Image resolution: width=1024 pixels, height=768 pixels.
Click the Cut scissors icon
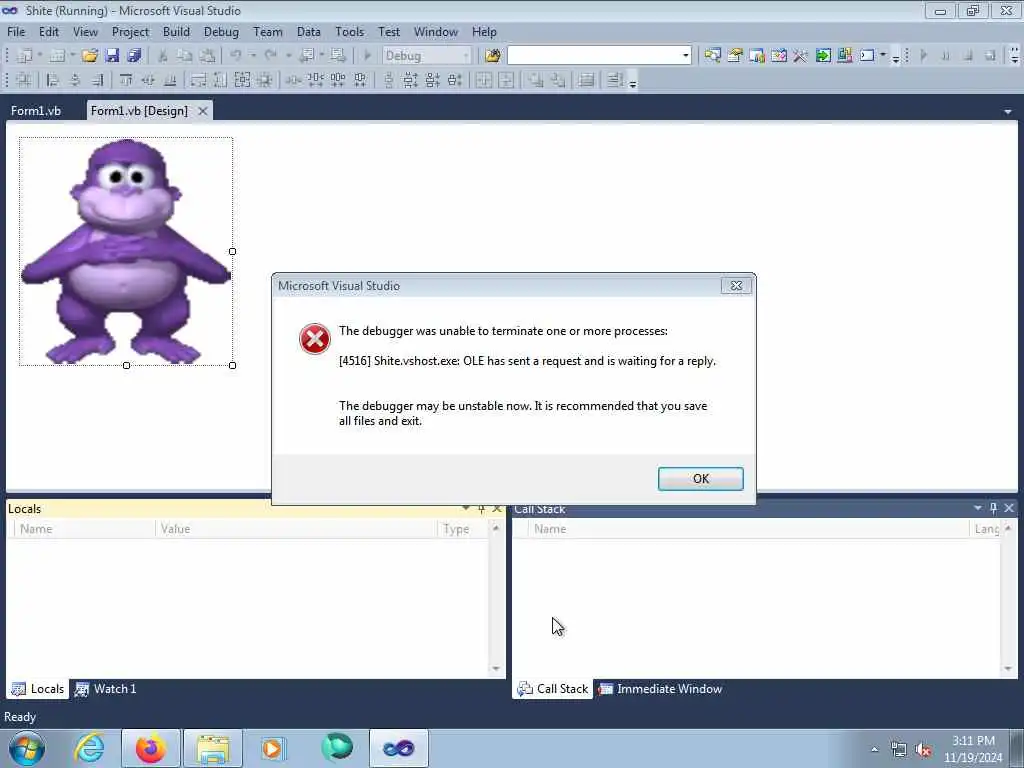point(163,56)
